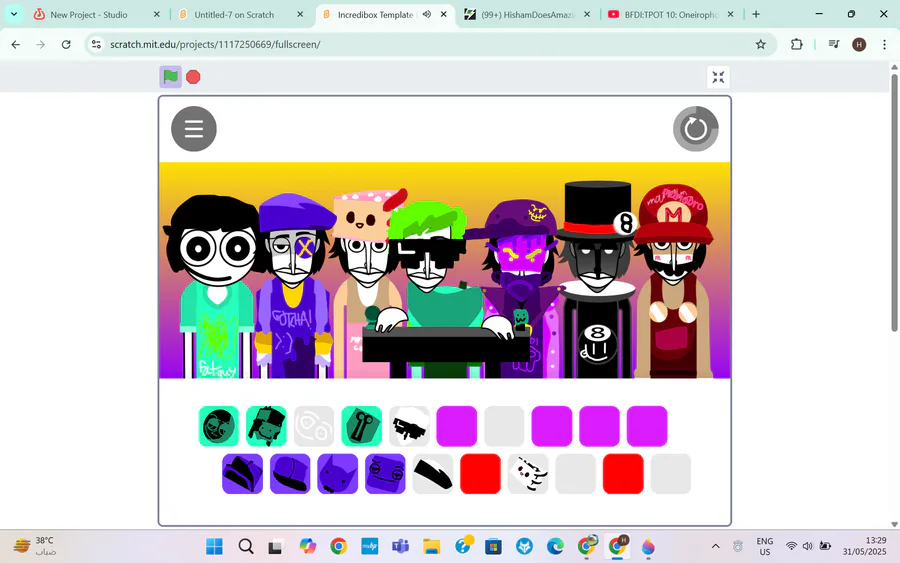Switch to the HishamDoesAmazi notifications tab
900x563 pixels.
pos(528,15)
